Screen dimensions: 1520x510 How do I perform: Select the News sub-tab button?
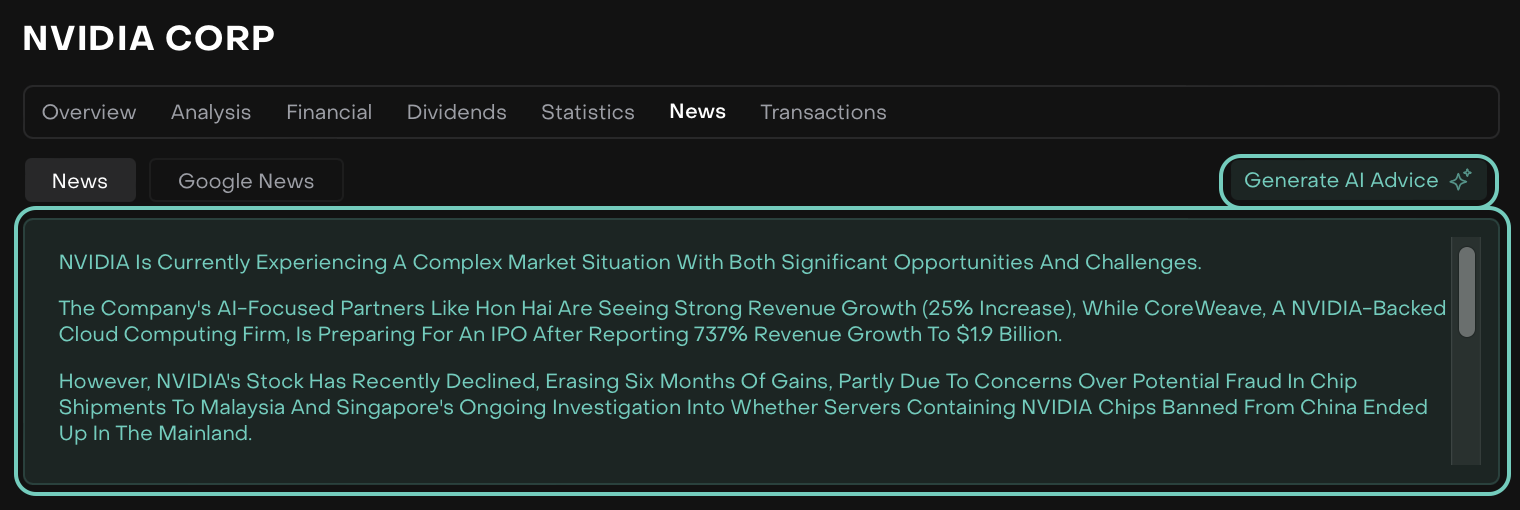[80, 181]
